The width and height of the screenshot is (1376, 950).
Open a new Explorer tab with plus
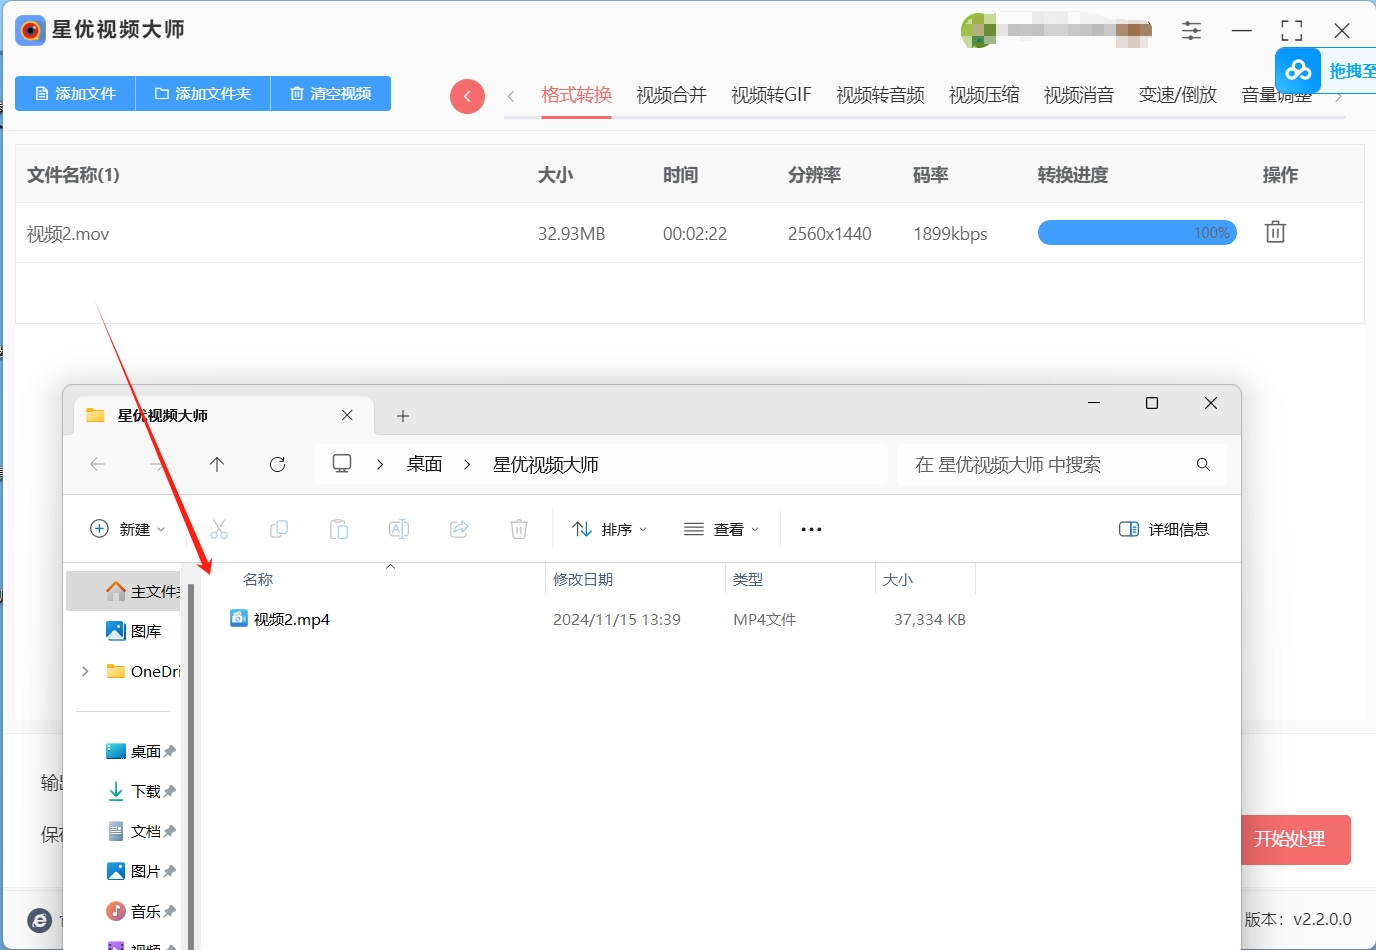pos(403,416)
